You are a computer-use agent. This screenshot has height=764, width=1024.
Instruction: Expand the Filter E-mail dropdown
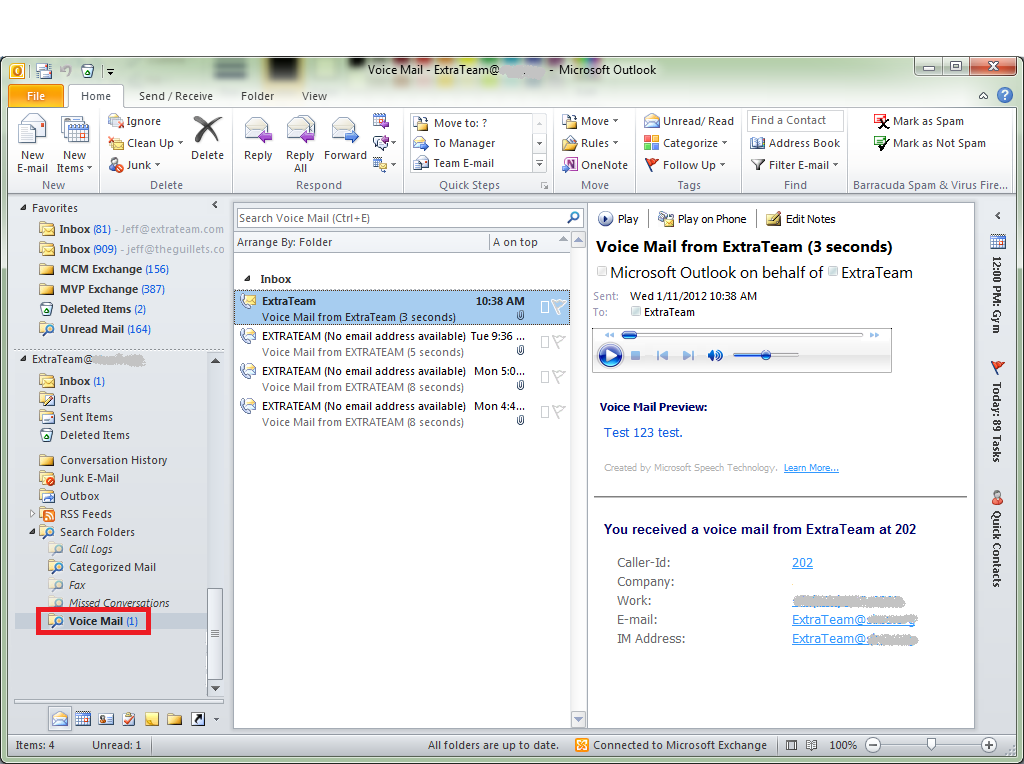[x=795, y=165]
